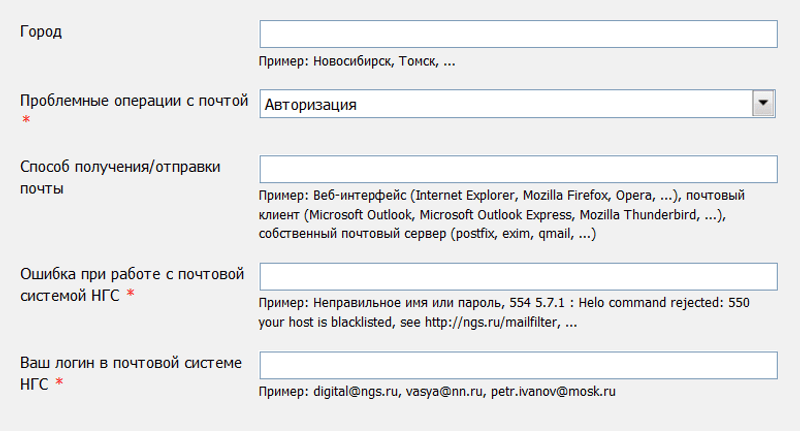Click red asterisk under Проблемные операции label
The height and width of the screenshot is (431, 800).
[x=25, y=121]
